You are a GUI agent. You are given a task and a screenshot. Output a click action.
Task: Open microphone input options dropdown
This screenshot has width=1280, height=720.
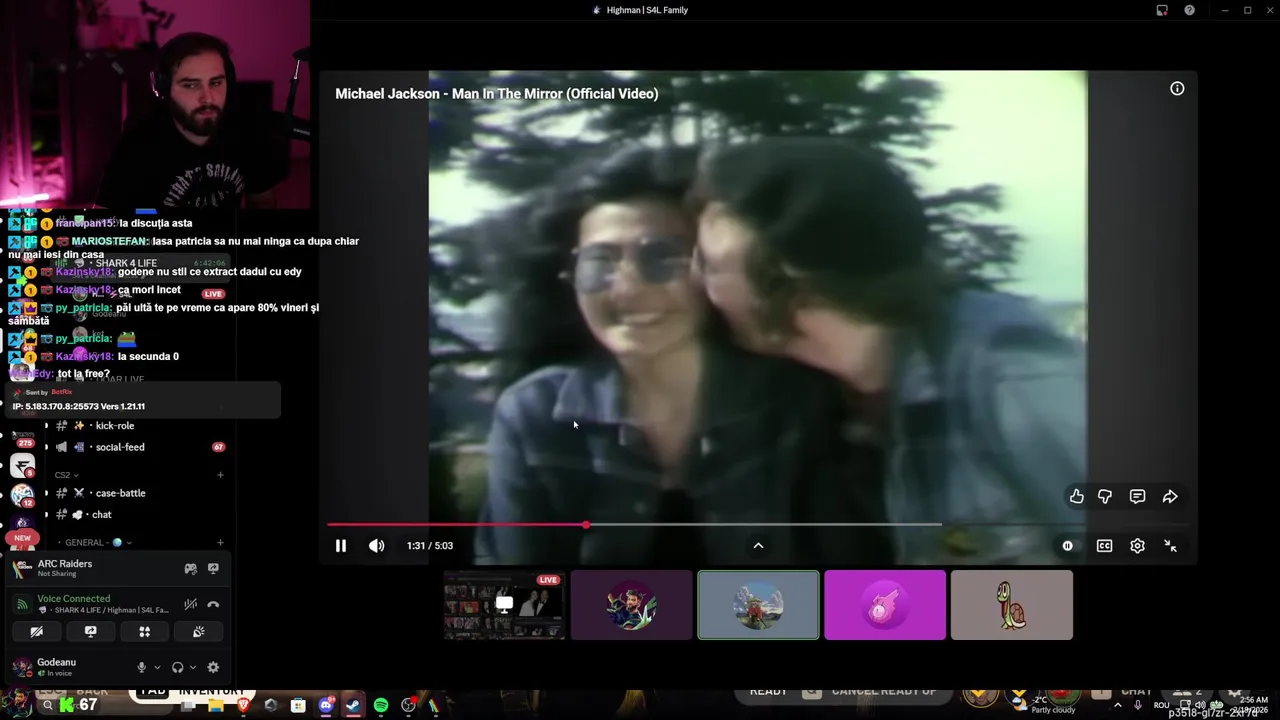[157, 668]
